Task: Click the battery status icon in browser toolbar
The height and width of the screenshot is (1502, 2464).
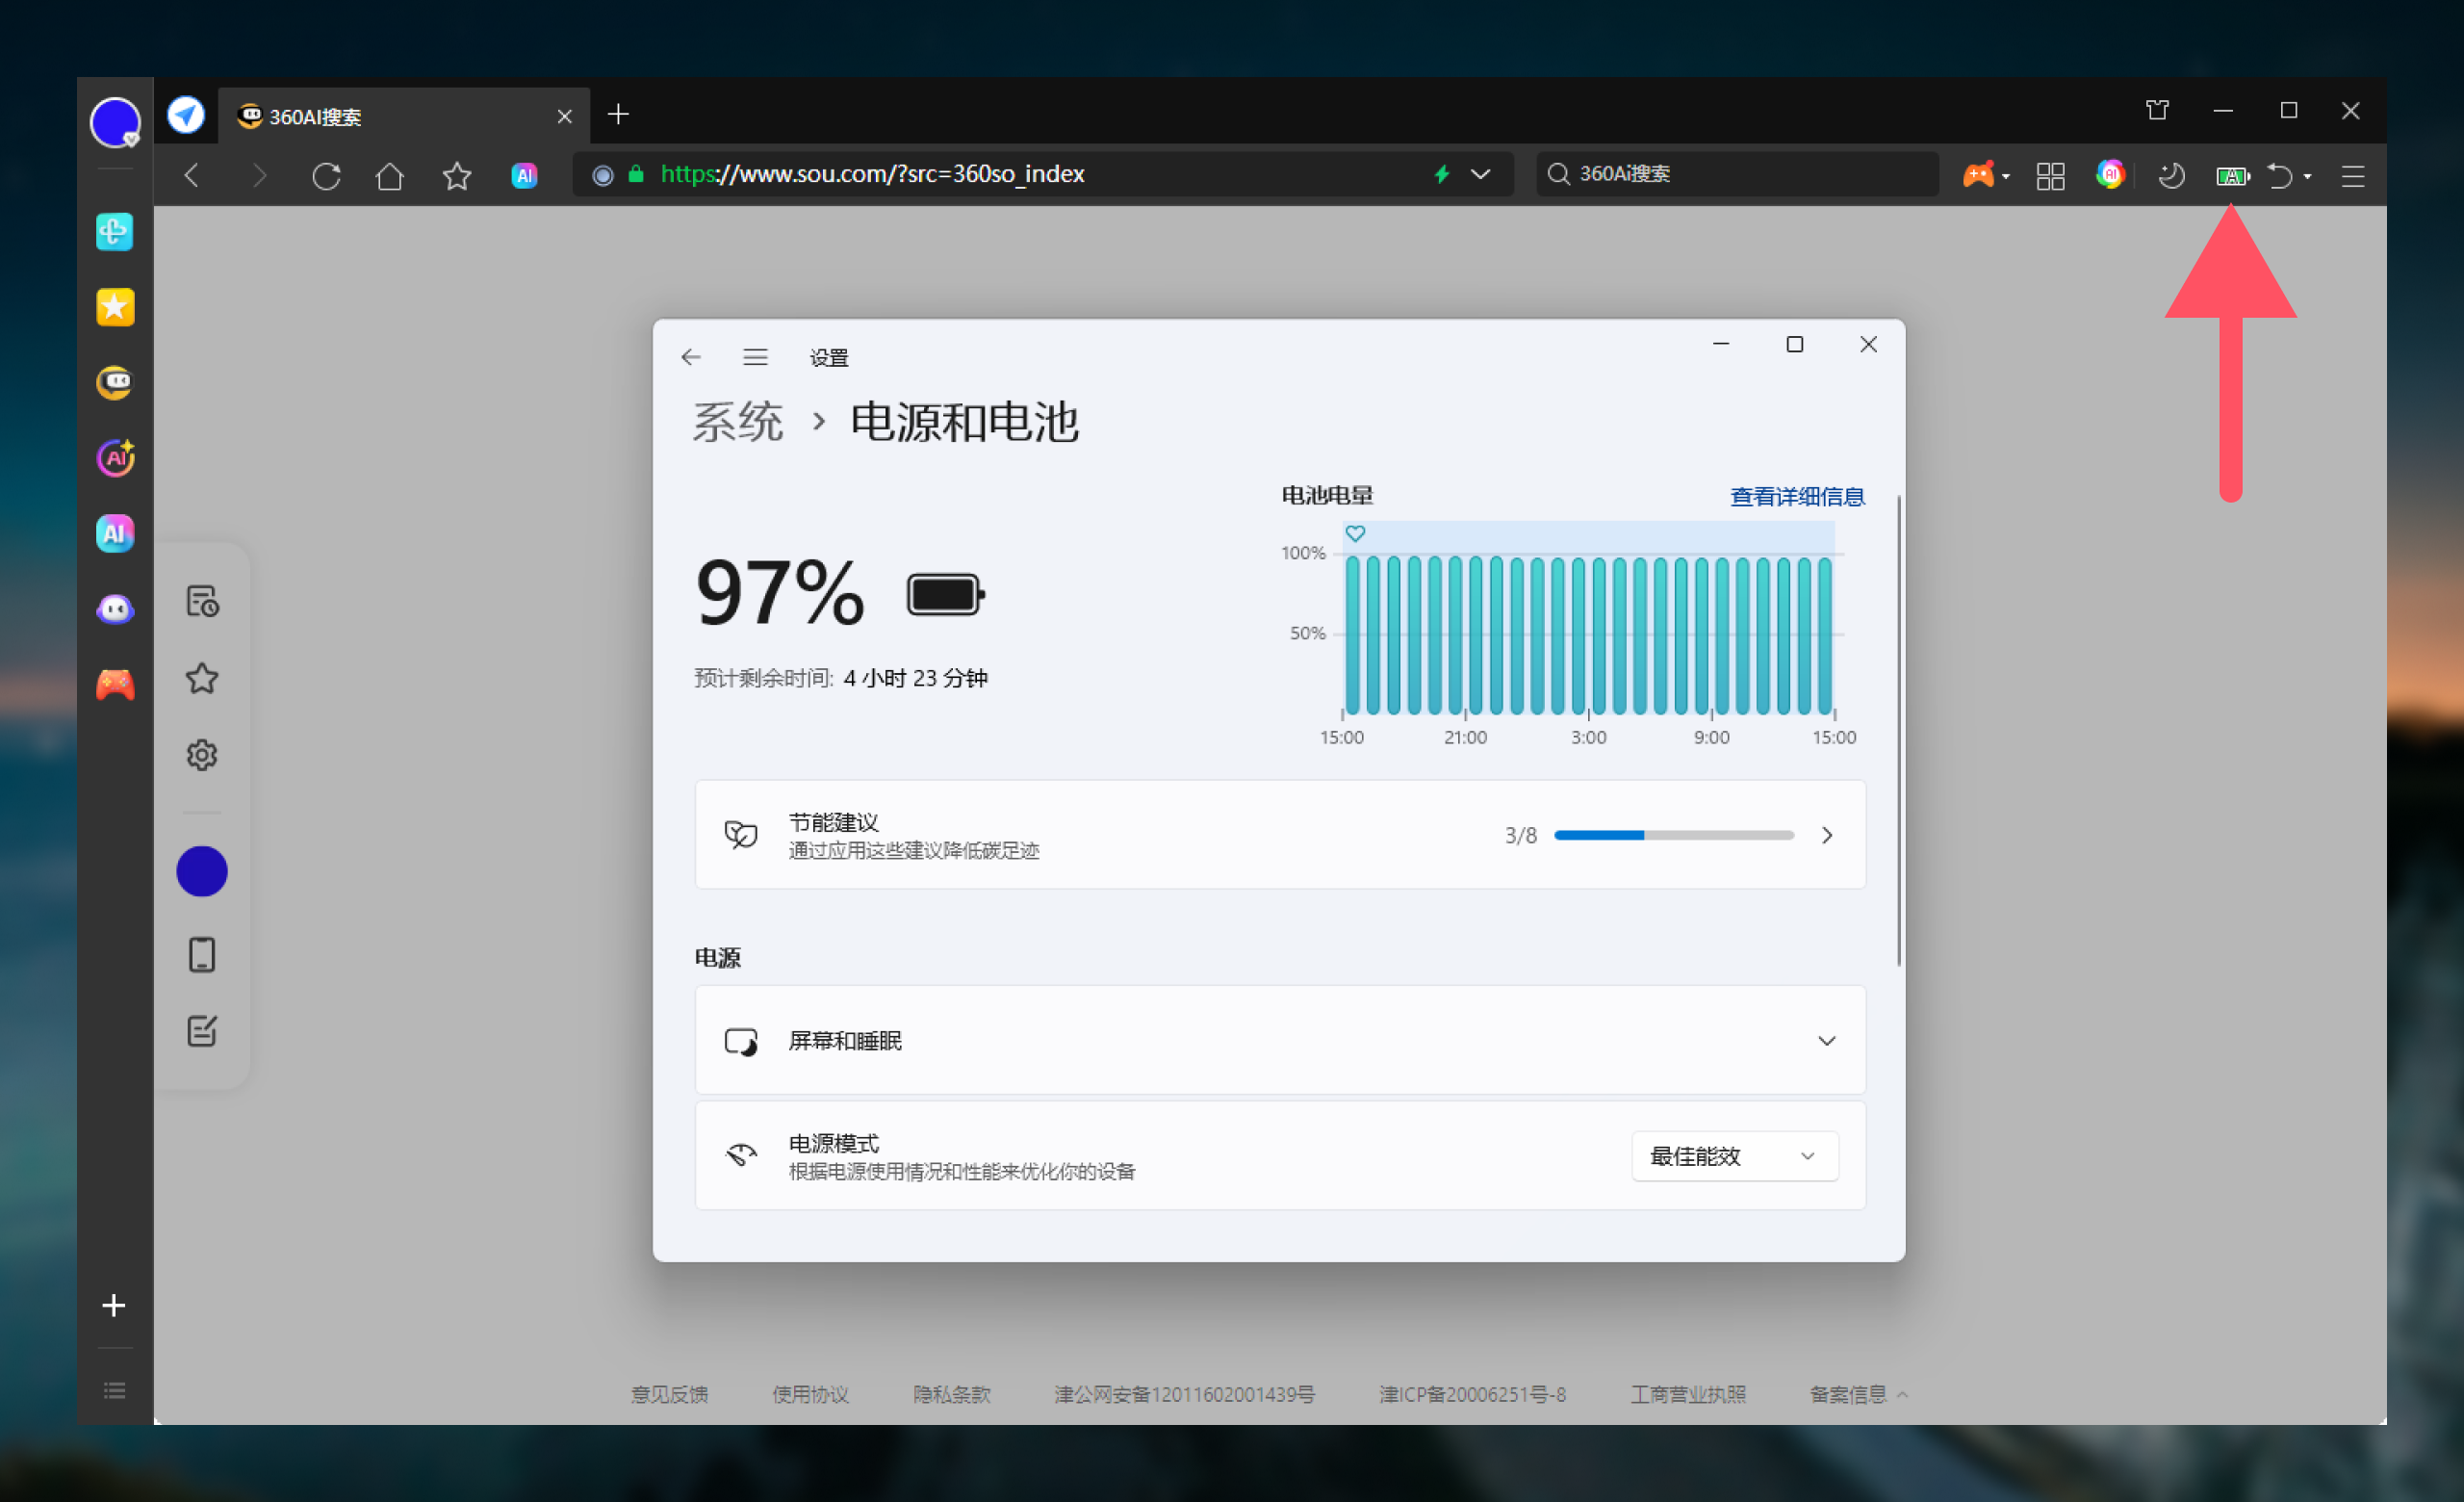Action: coord(2231,176)
